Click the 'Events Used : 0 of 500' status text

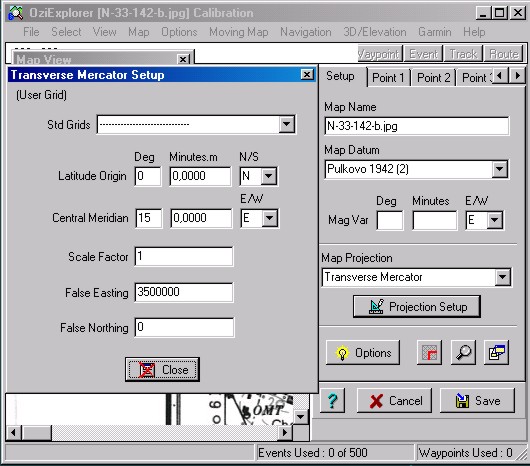click(313, 452)
